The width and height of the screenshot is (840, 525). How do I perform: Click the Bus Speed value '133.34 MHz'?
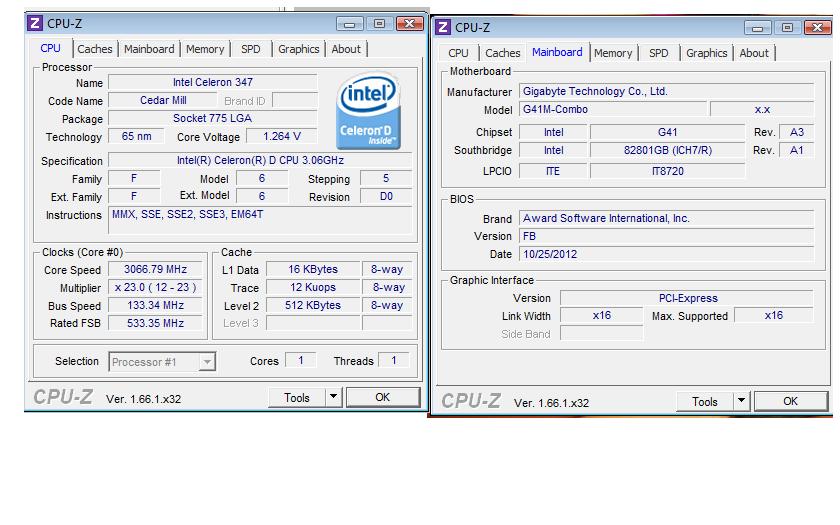pos(155,305)
